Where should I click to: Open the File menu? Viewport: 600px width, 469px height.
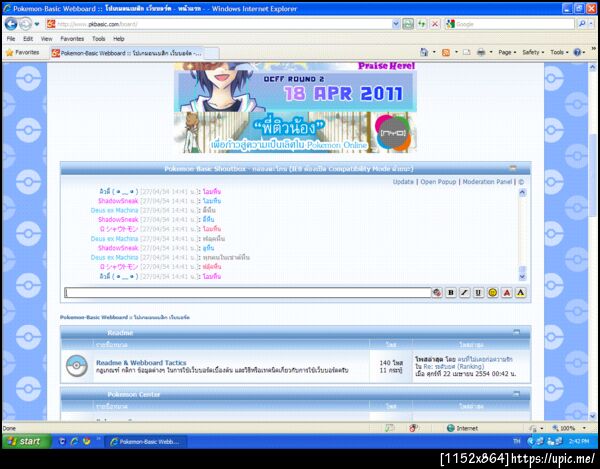(x=11, y=39)
